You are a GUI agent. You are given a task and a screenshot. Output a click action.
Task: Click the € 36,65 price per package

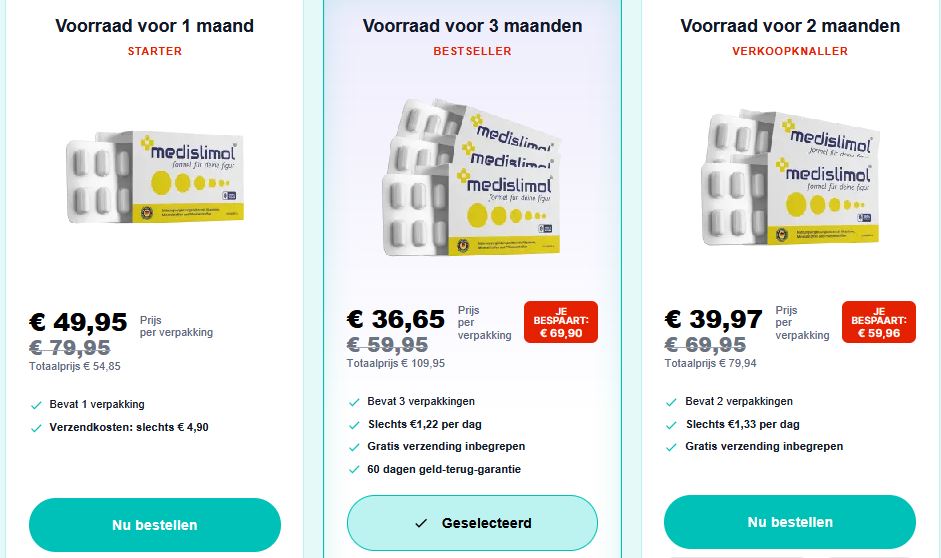pos(396,319)
